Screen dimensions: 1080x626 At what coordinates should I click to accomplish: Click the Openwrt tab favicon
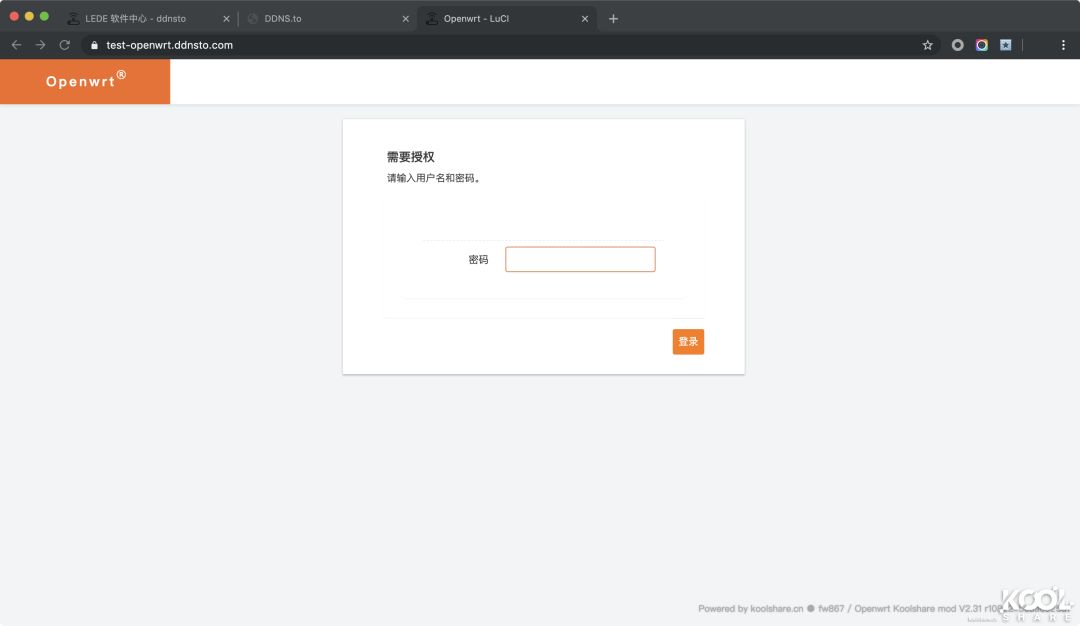(x=430, y=18)
